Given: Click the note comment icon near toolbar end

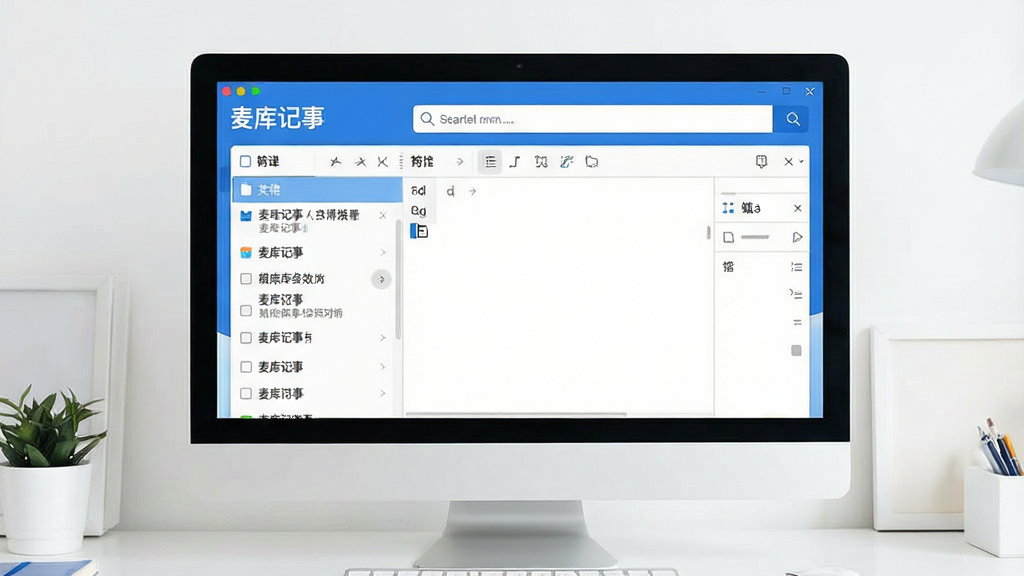Looking at the screenshot, I should [761, 161].
